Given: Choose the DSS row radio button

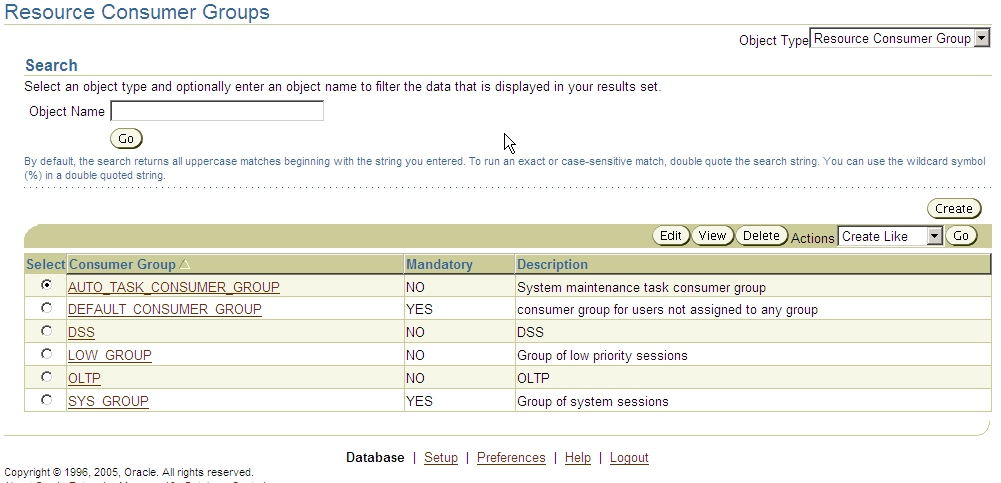Looking at the screenshot, I should click(x=46, y=331).
